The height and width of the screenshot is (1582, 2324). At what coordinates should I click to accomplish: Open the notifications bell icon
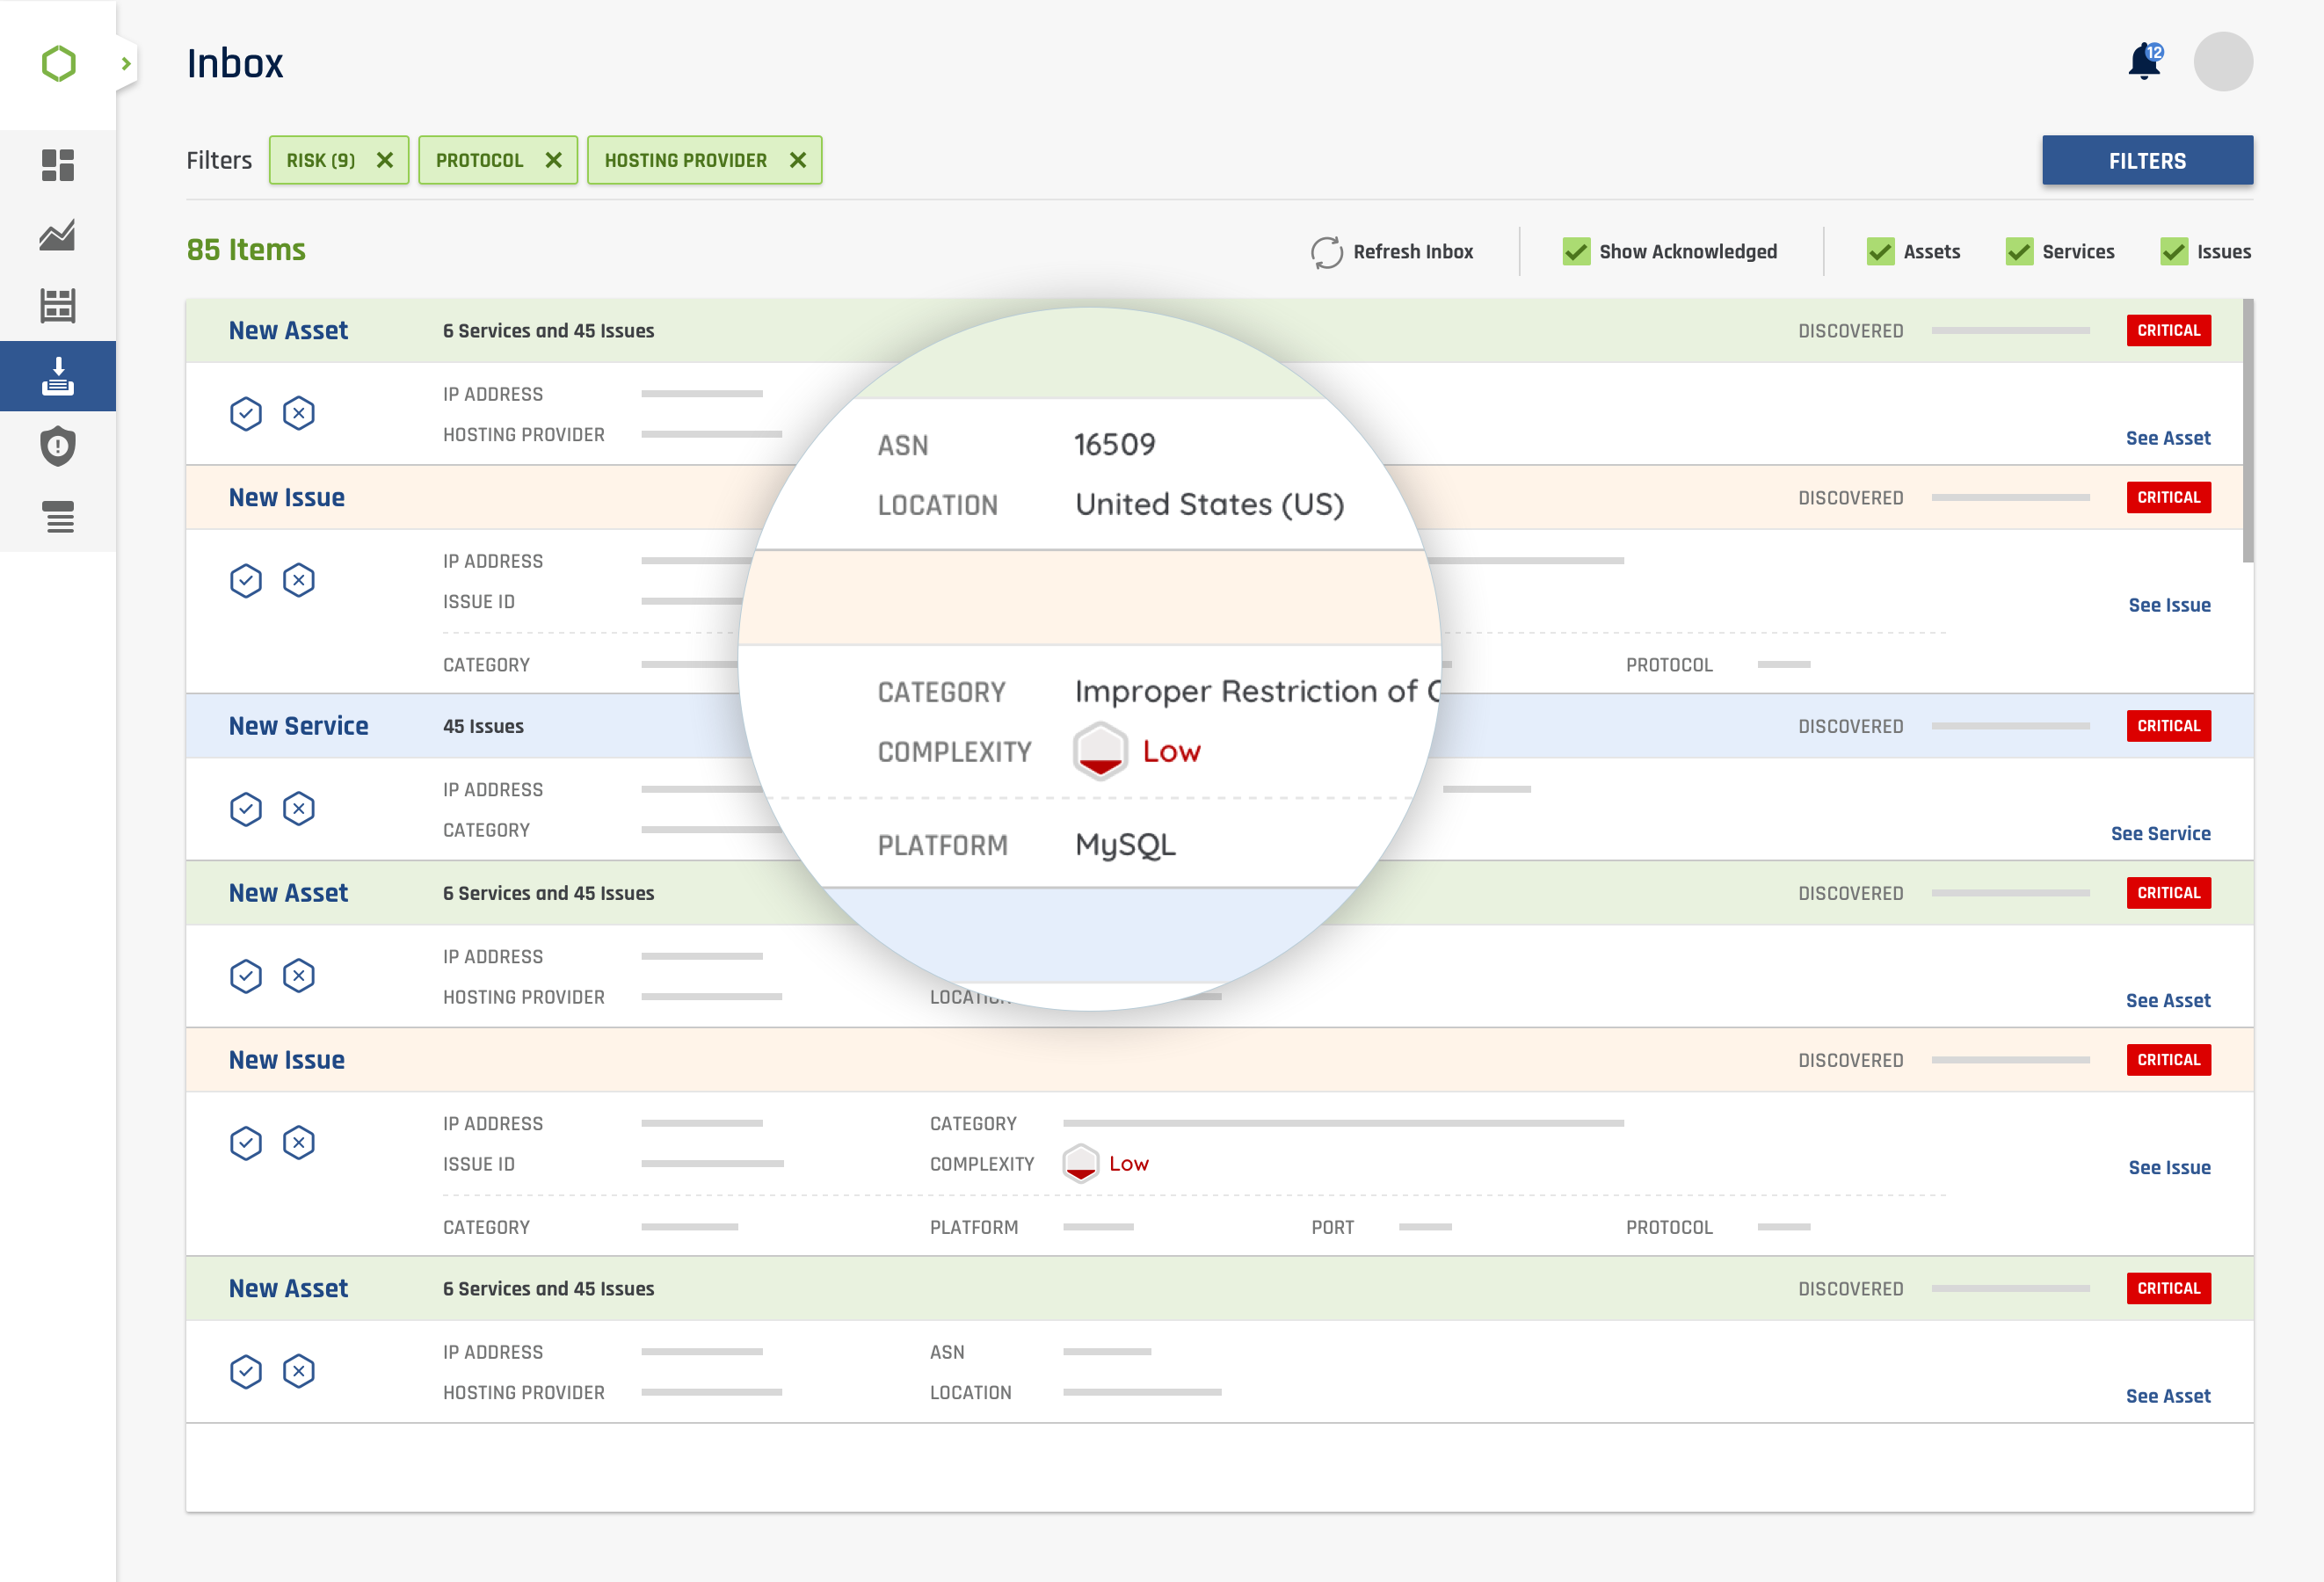tap(2143, 62)
